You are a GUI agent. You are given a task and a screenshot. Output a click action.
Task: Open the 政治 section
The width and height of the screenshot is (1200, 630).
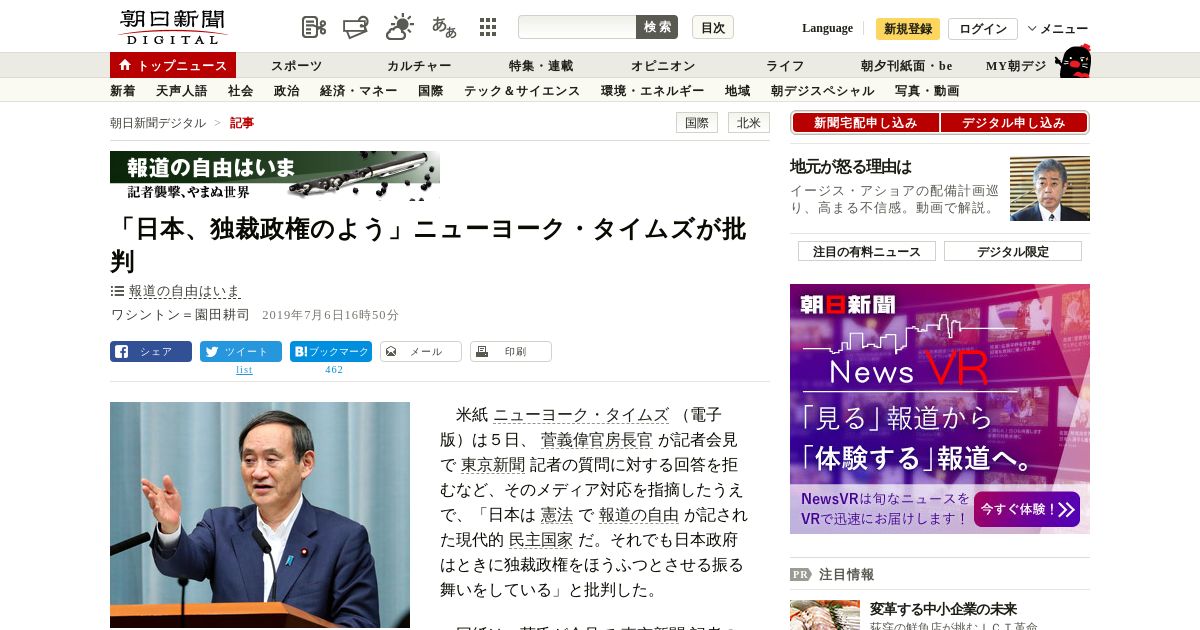click(x=287, y=91)
